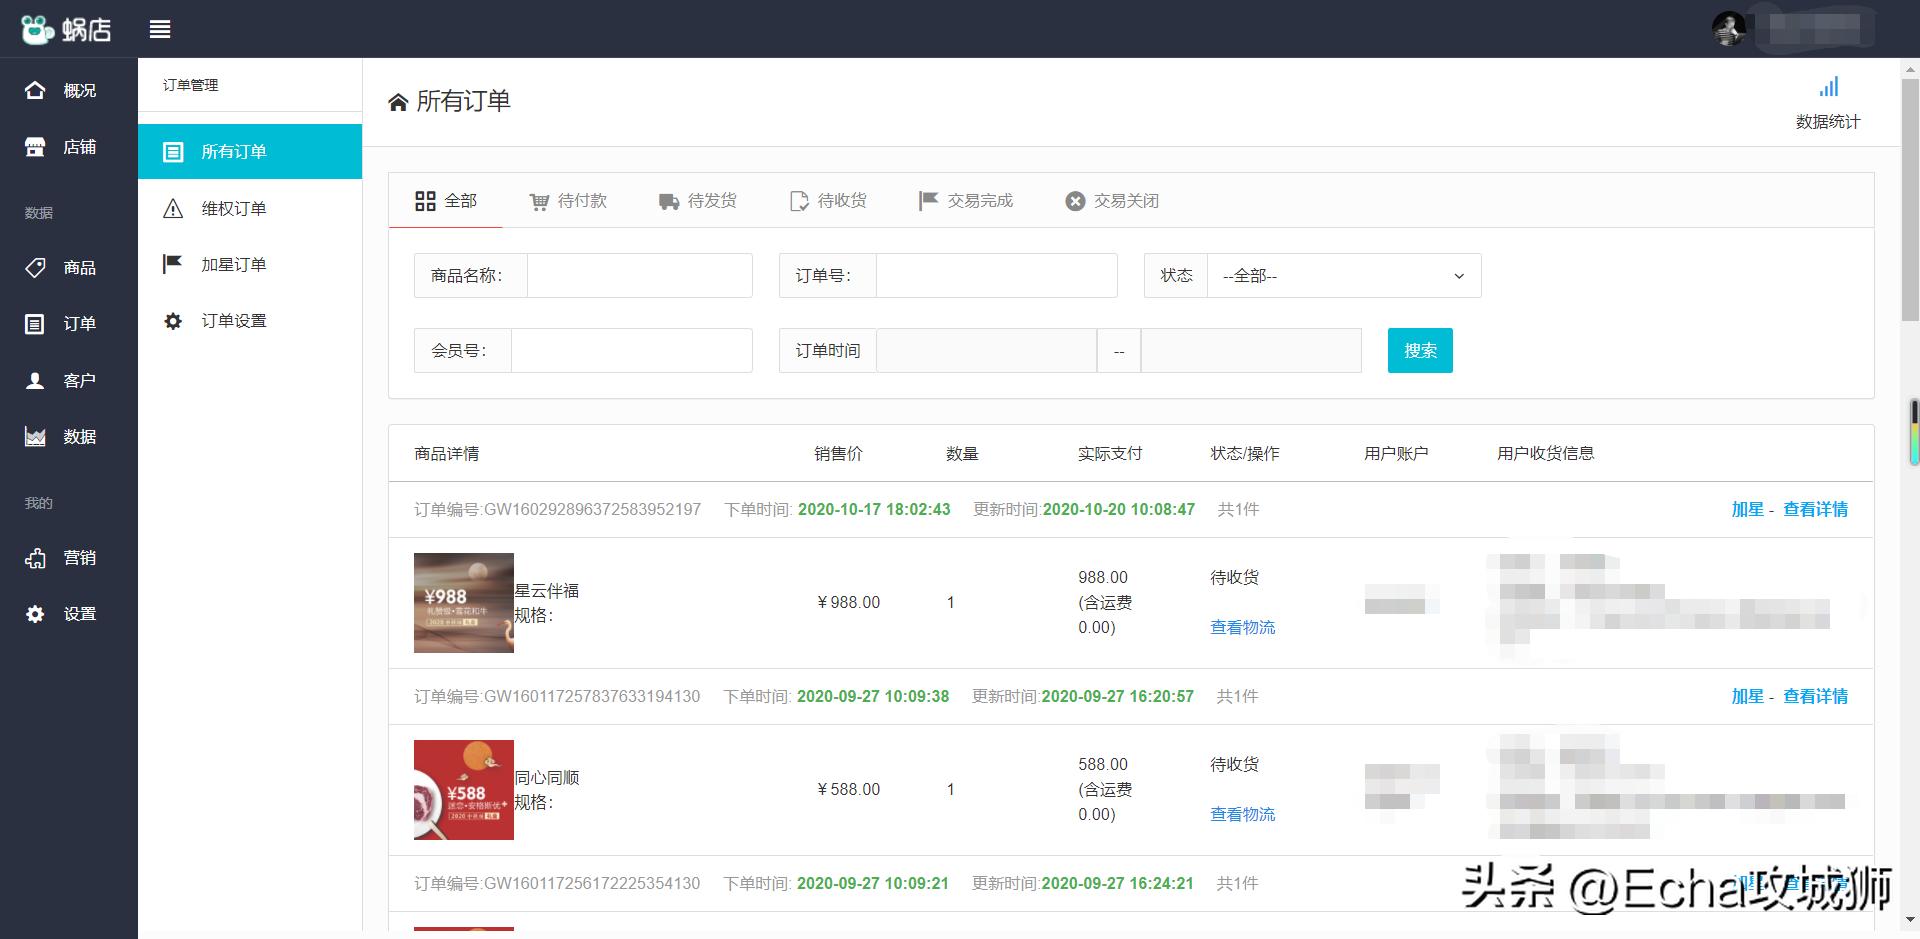Click 查看物流 on the ¥988 order
This screenshot has height=939, width=1920.
[1242, 627]
